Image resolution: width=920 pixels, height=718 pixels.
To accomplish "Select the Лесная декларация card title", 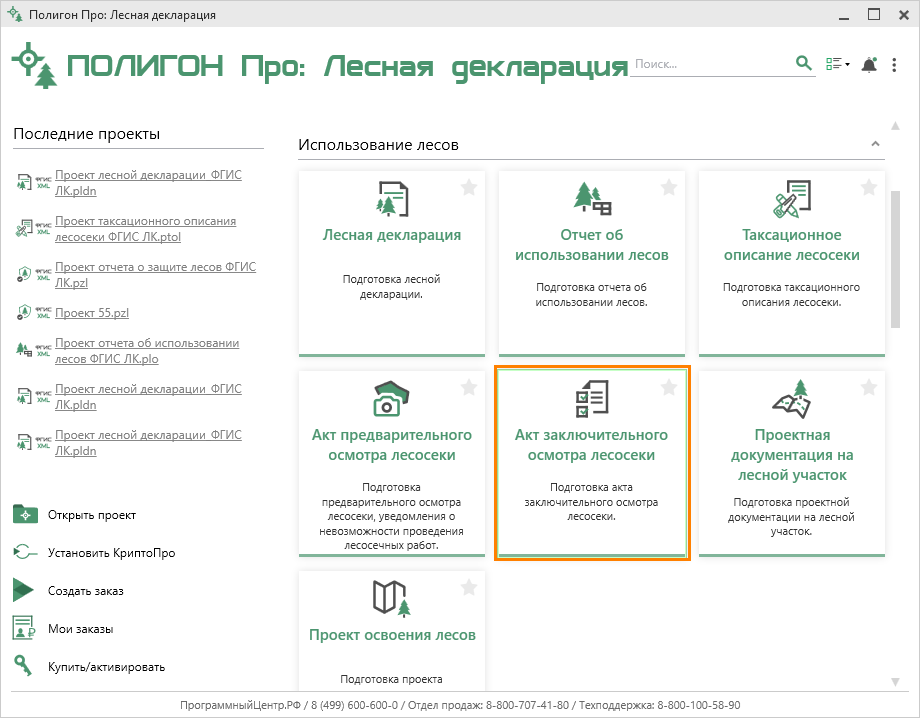I will (x=392, y=235).
